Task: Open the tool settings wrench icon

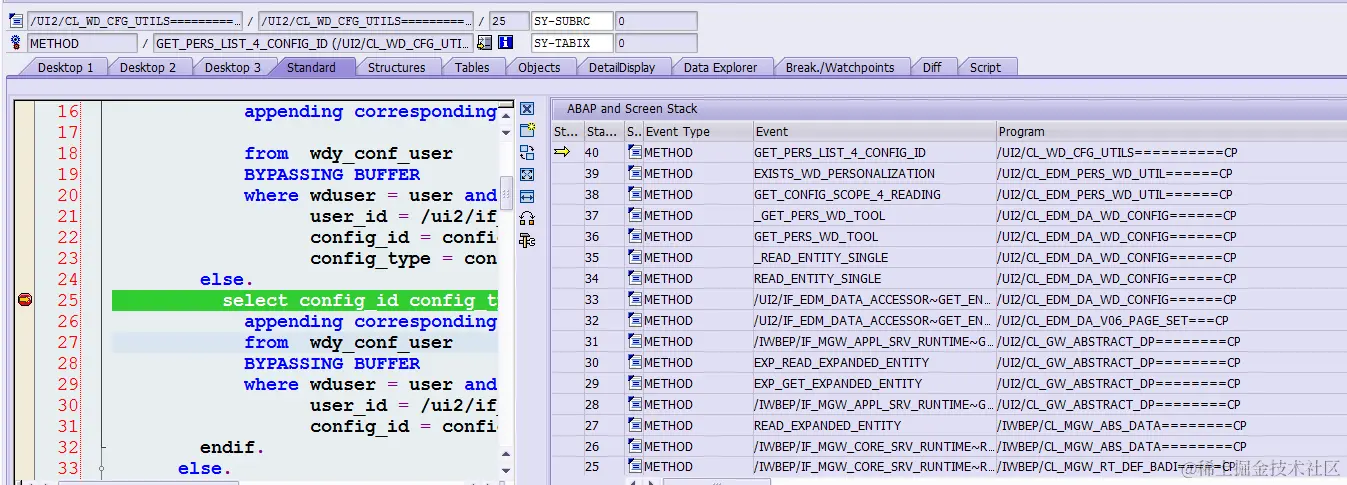Action: [527, 241]
